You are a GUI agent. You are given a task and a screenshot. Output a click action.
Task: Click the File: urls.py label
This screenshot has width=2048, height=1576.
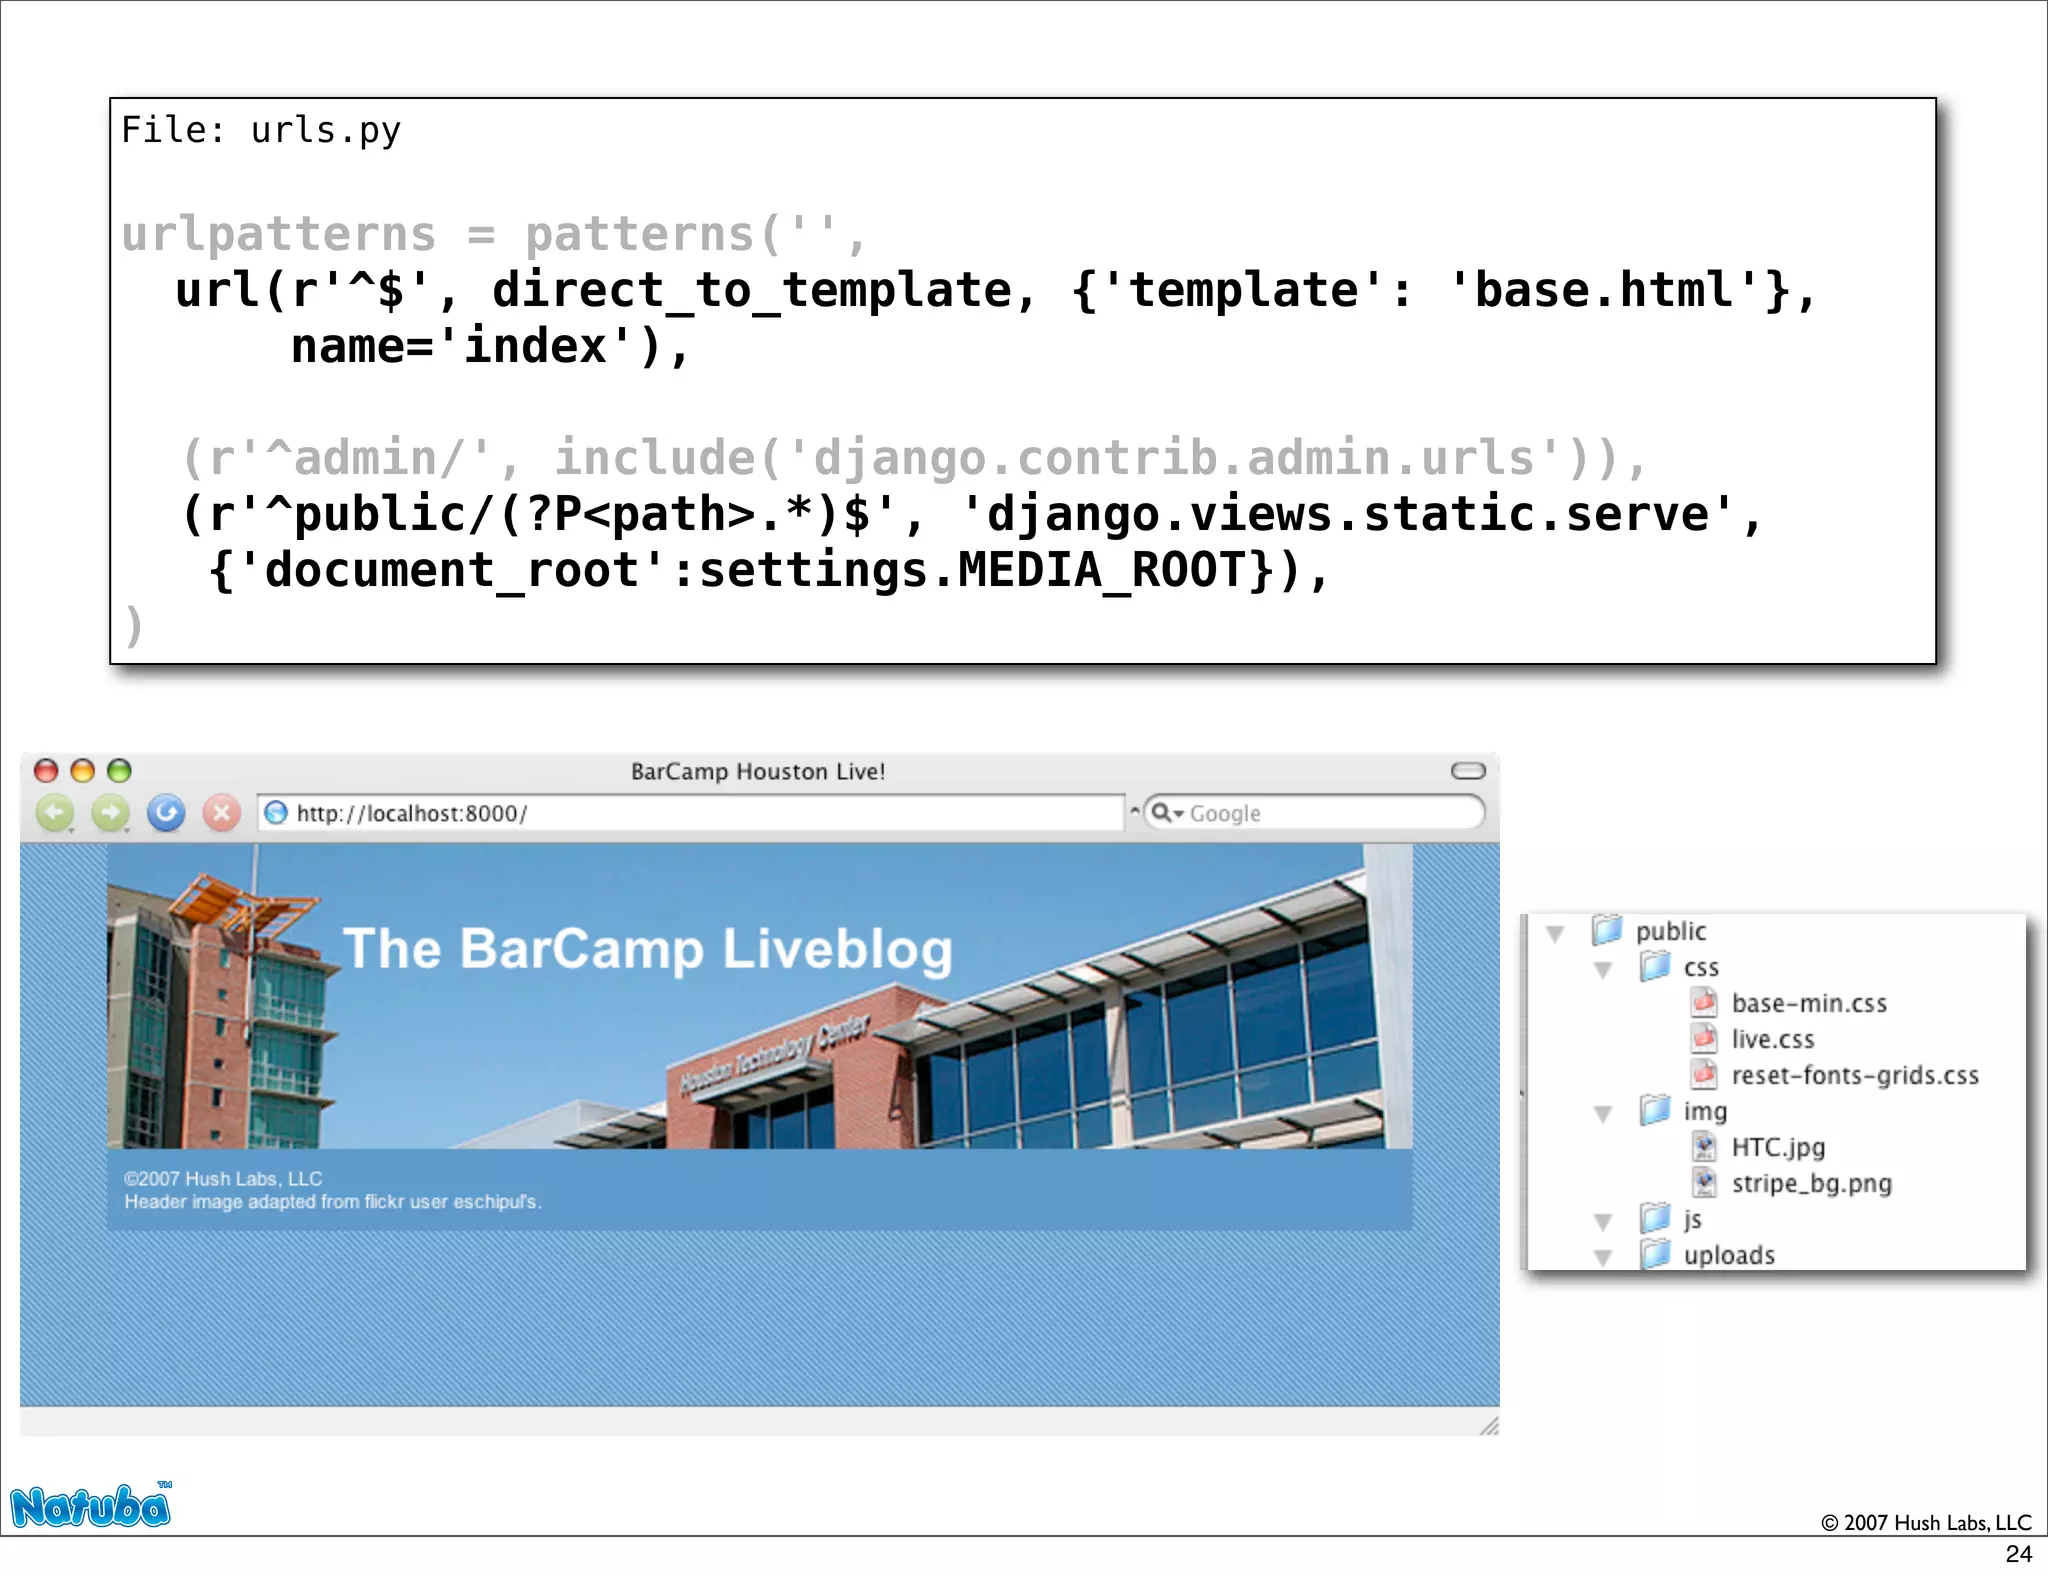click(261, 130)
